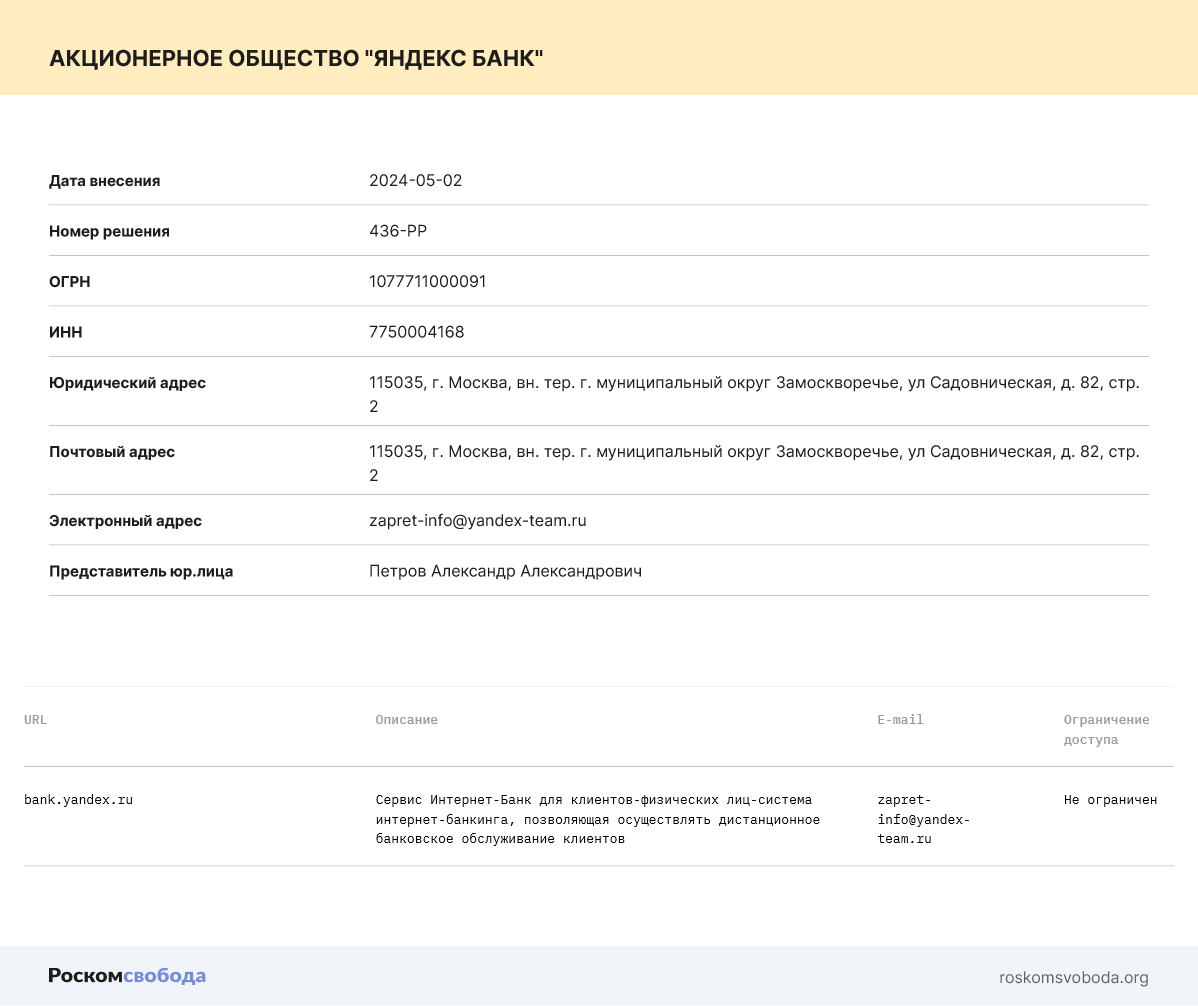
Task: Click the E-mail column header
Action: coord(900,720)
